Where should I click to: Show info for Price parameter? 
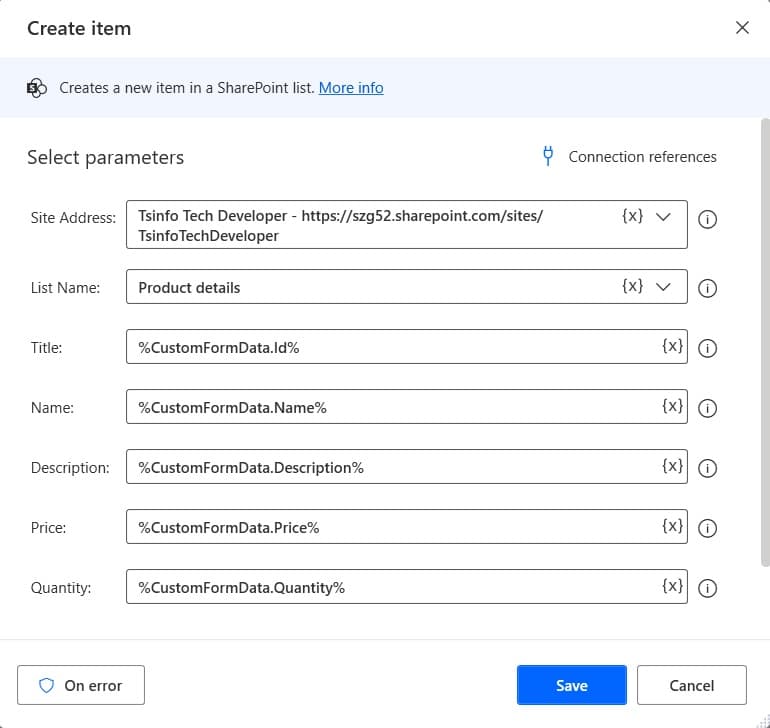pos(707,528)
